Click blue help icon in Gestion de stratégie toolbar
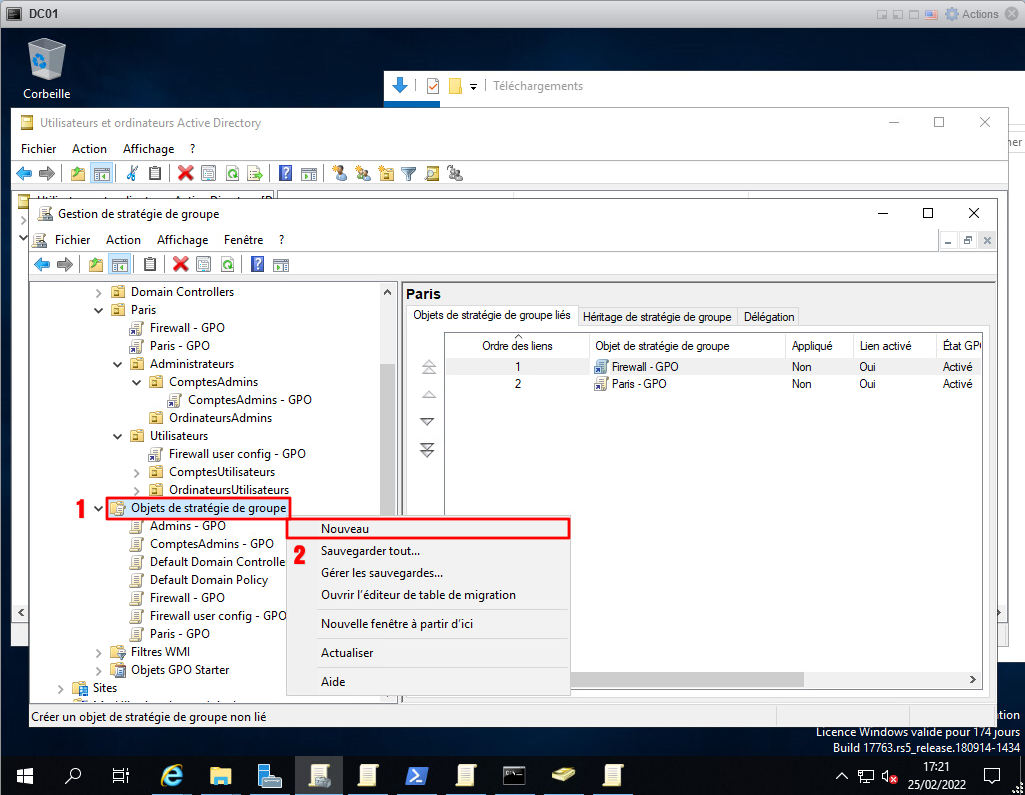The height and width of the screenshot is (795, 1025). (x=258, y=264)
